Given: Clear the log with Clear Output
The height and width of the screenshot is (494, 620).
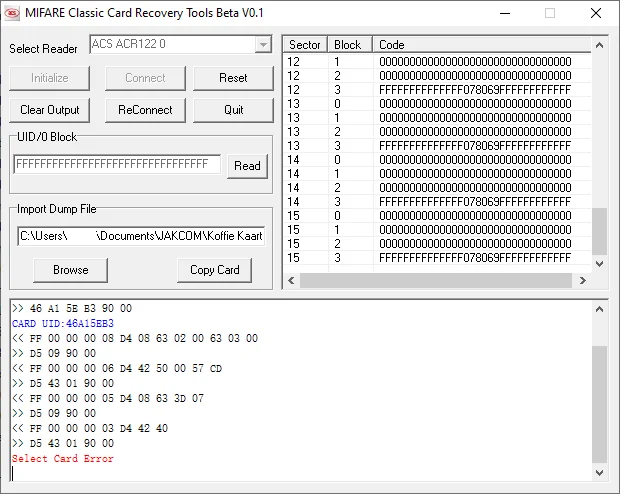Looking at the screenshot, I should tap(49, 110).
